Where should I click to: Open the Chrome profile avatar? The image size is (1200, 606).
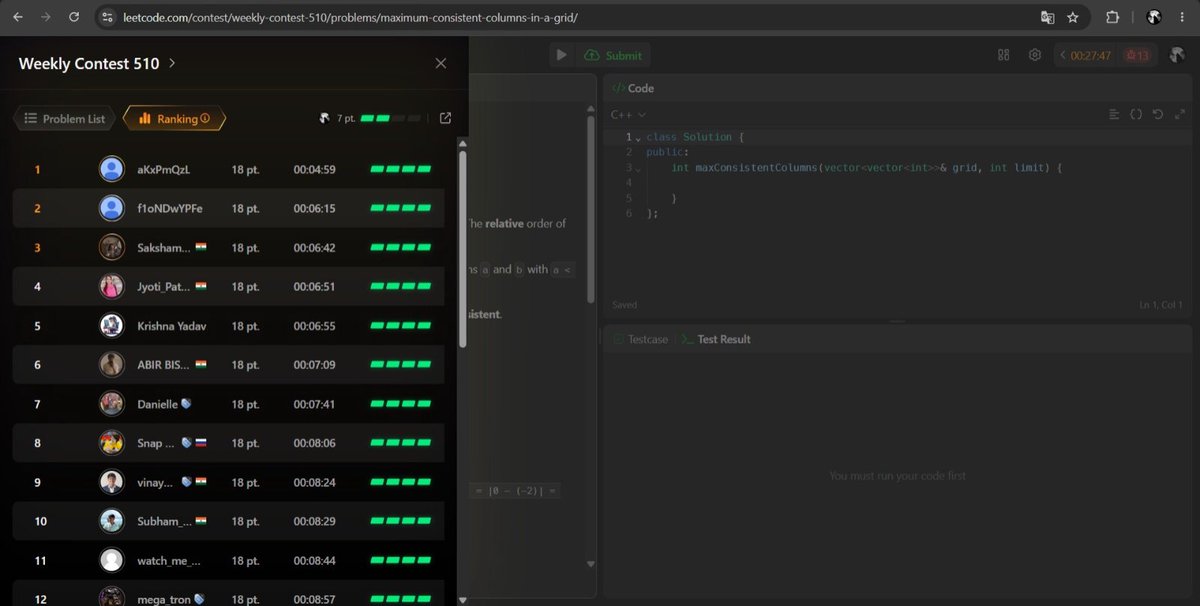point(1153,17)
